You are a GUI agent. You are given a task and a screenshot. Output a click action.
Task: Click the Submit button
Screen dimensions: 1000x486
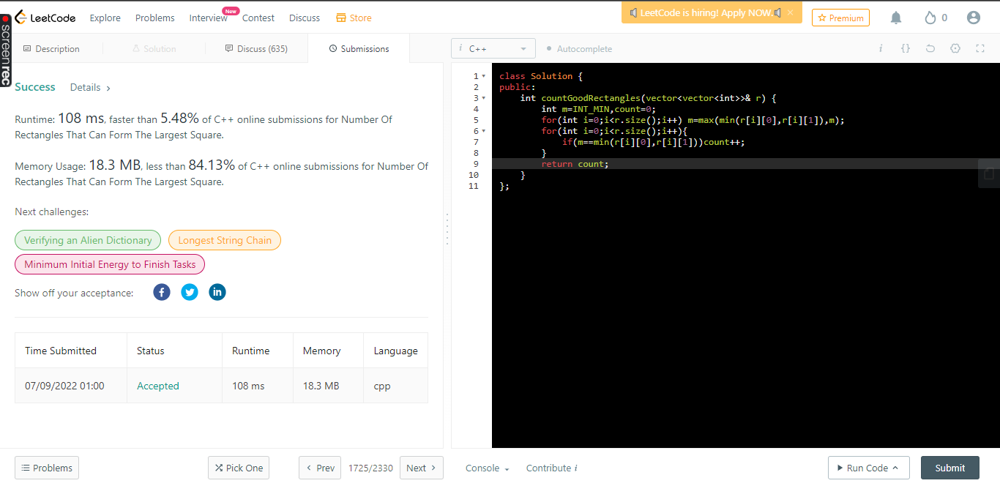(949, 468)
